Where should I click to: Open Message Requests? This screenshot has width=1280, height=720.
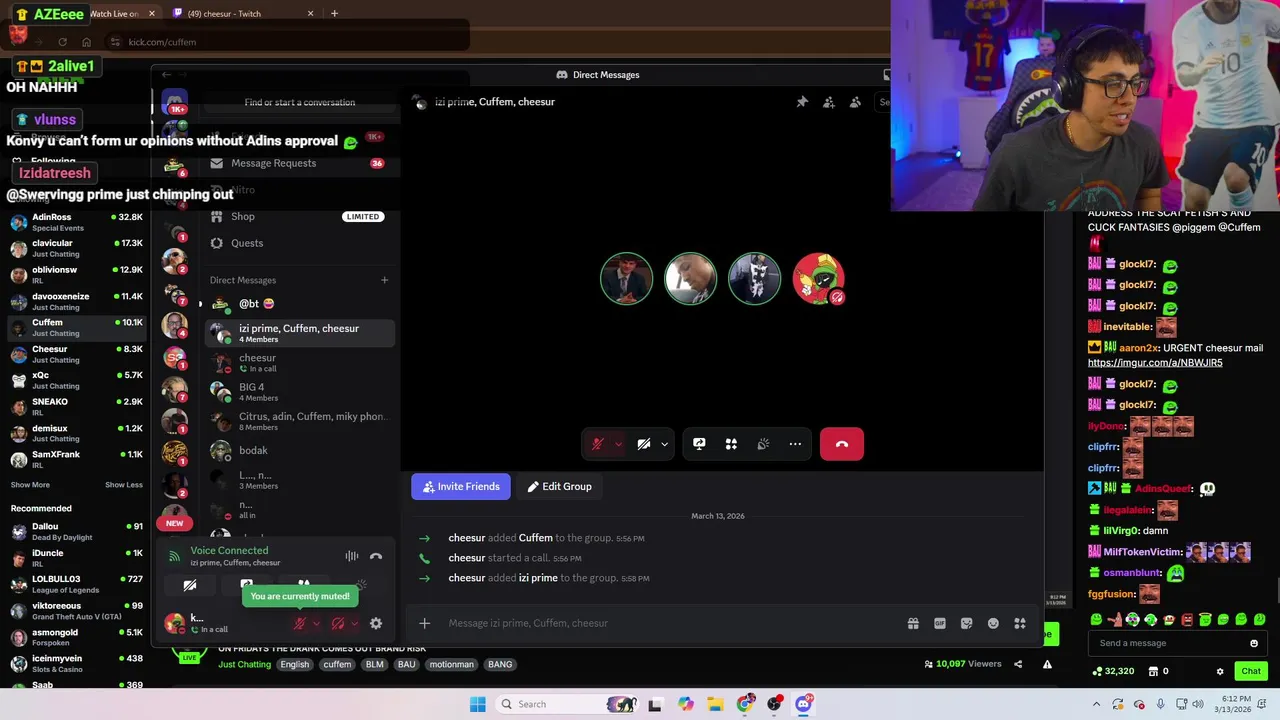pos(298,163)
